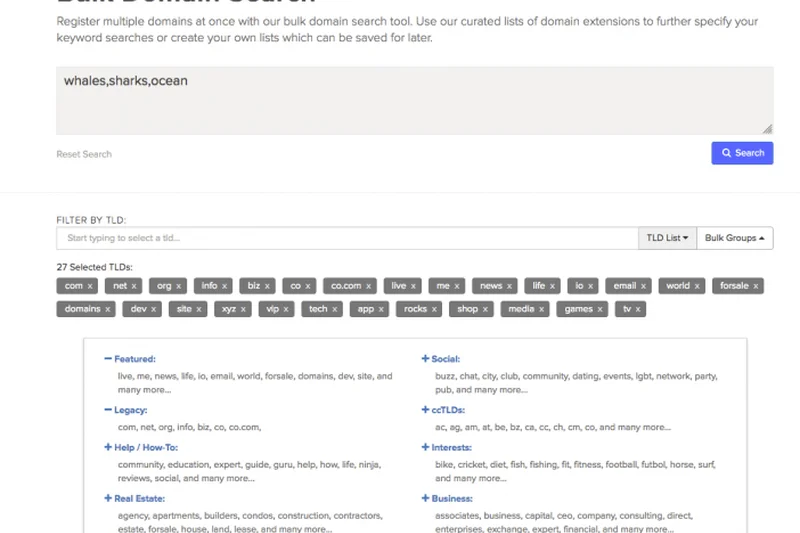Screen dimensions: 800x533
Task: Remove the vip TLD tag
Action: tap(286, 310)
